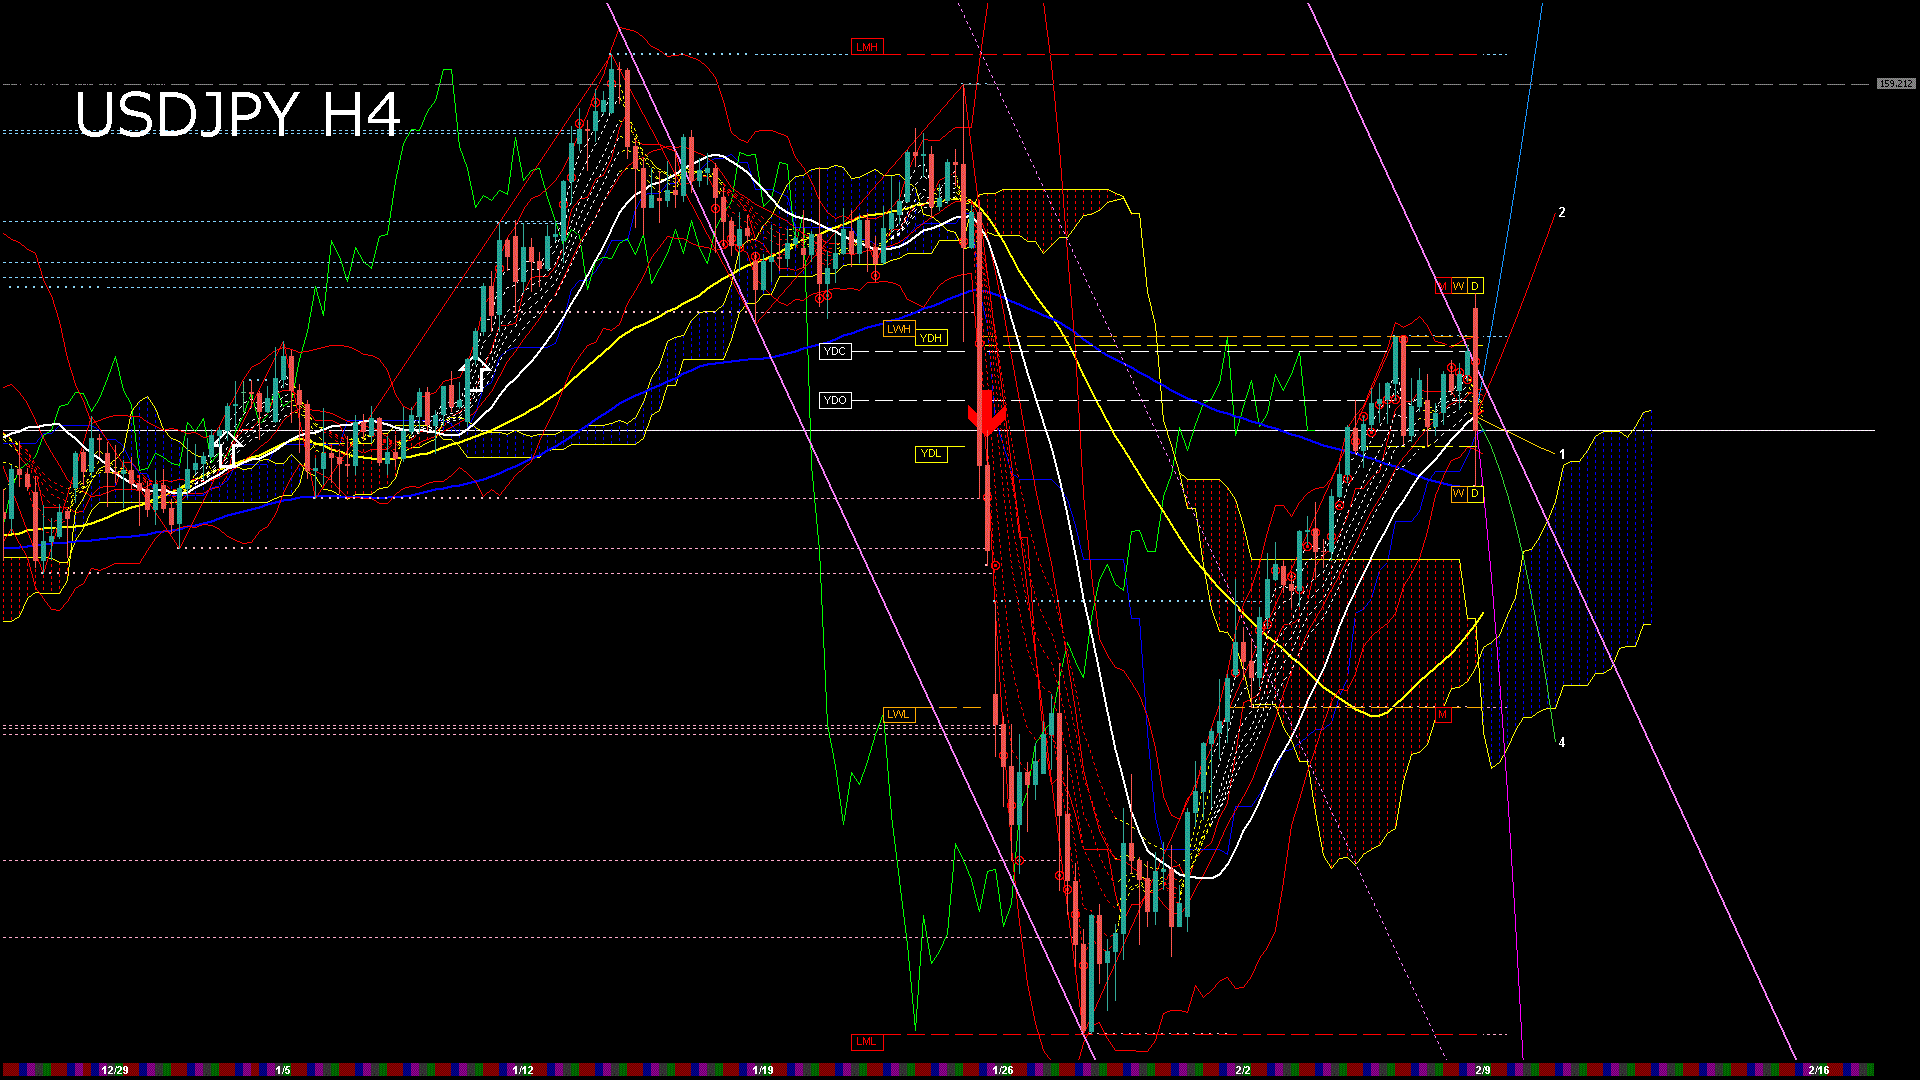
Task: Click the orange LWH level label
Action: coord(899,329)
